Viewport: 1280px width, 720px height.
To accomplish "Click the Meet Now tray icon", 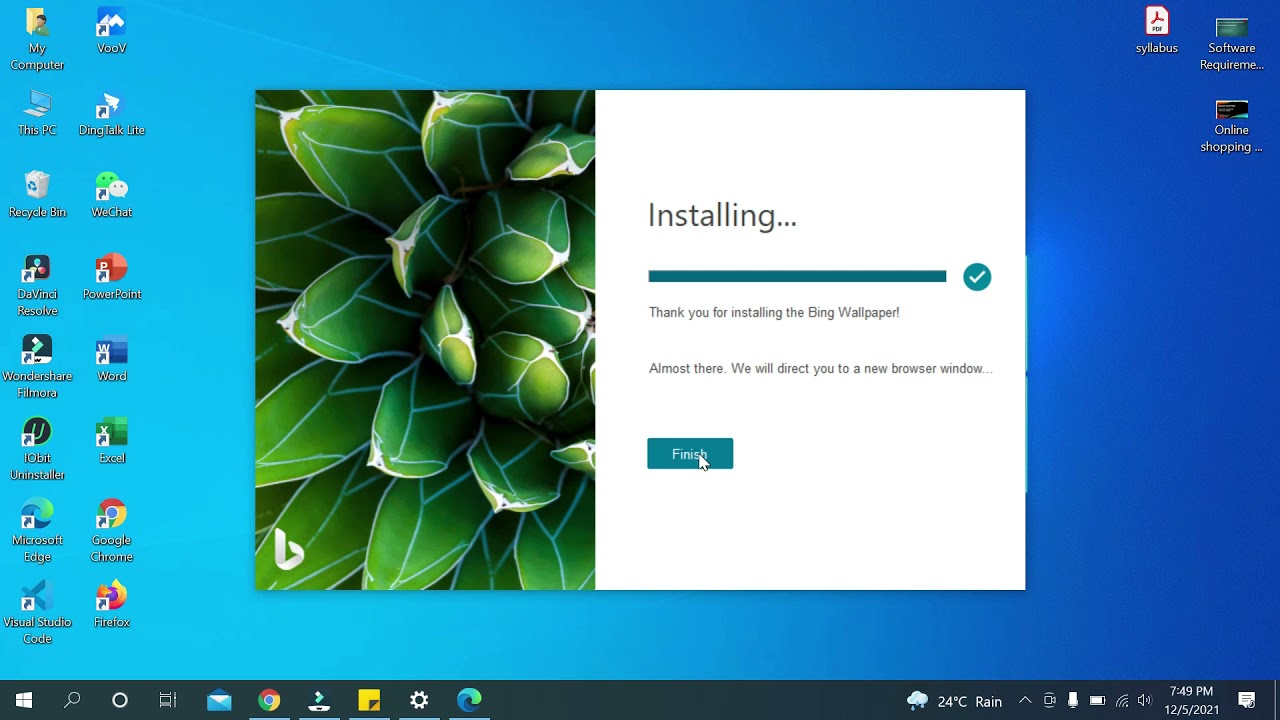I will 1049,700.
